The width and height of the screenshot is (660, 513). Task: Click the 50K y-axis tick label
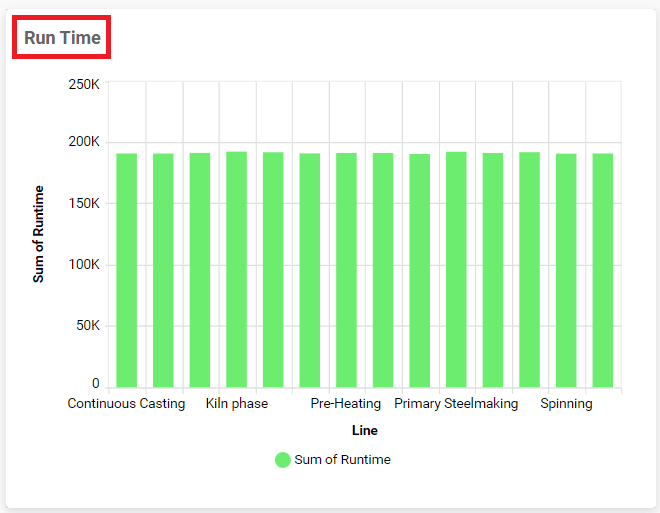point(86,326)
